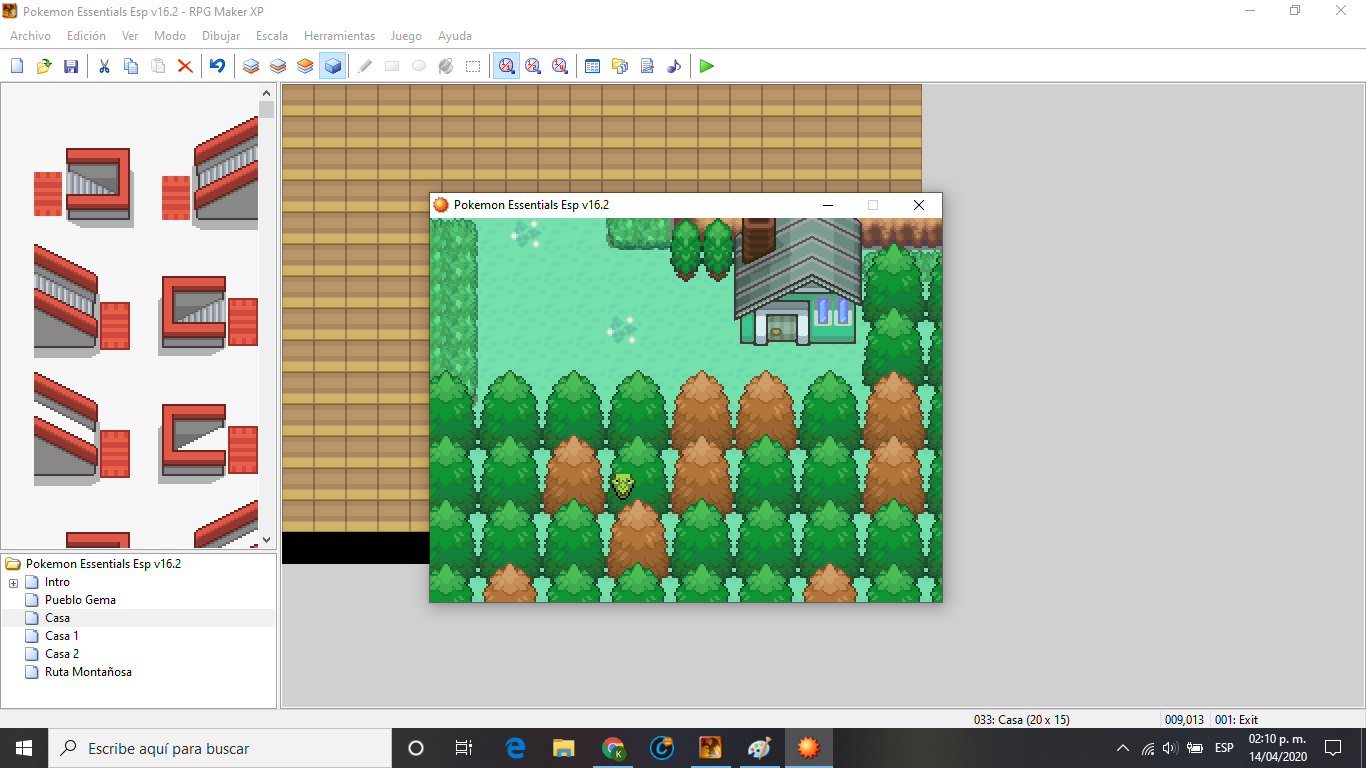Image resolution: width=1366 pixels, height=768 pixels.
Task: Open the Database tool icon
Action: [592, 66]
